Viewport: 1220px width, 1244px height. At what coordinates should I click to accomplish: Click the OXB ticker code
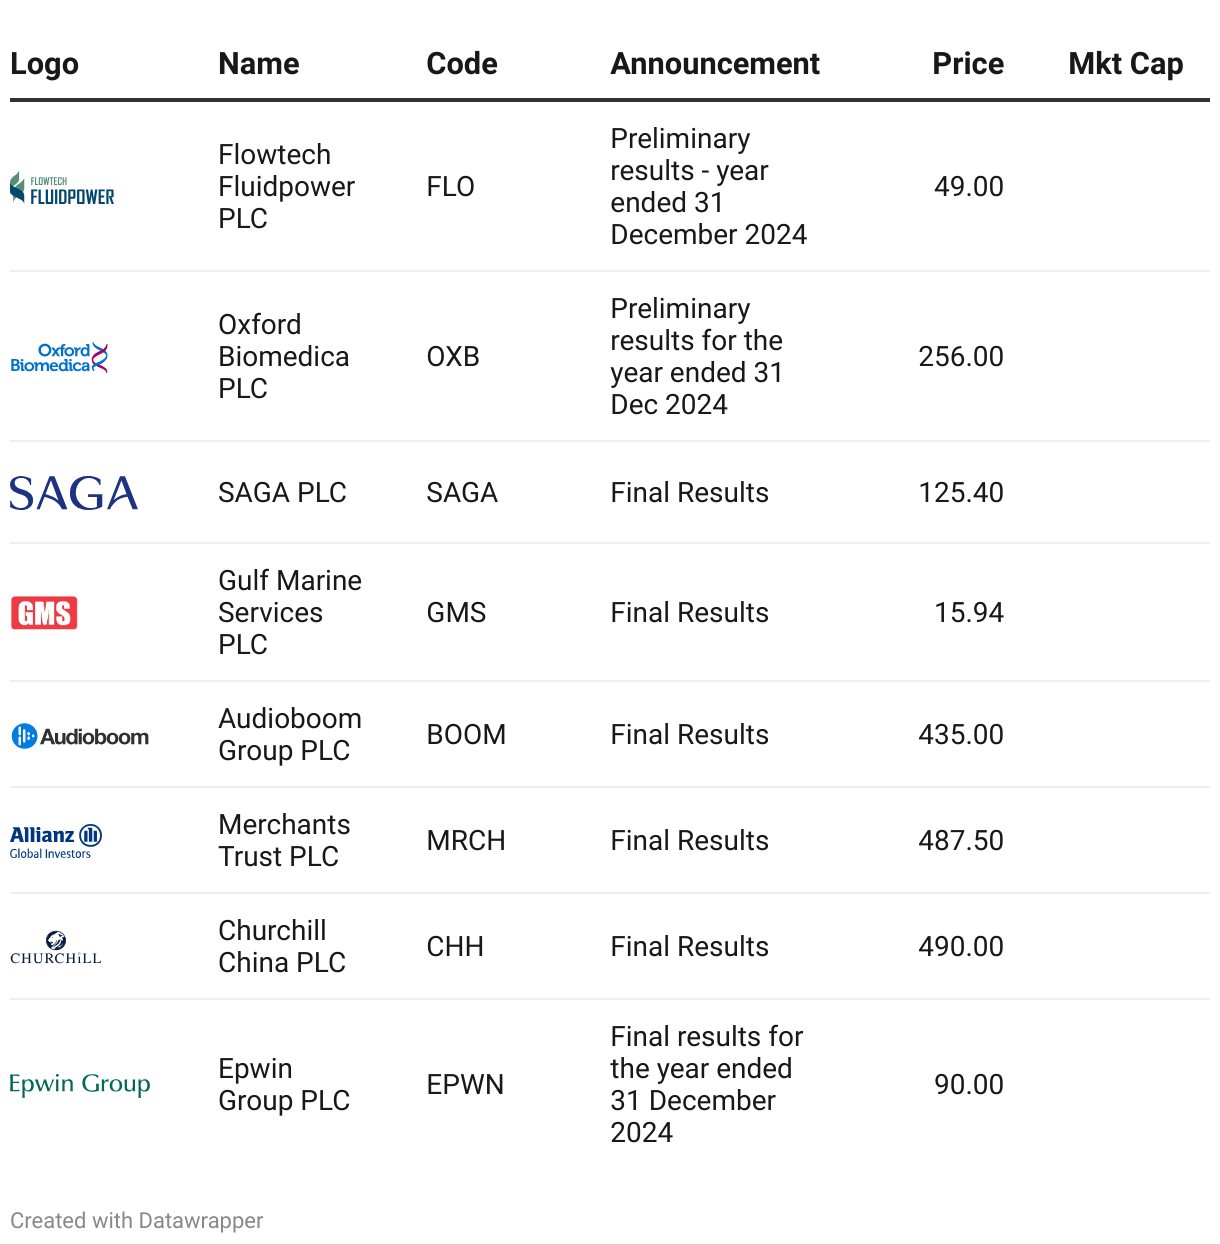pyautogui.click(x=453, y=357)
